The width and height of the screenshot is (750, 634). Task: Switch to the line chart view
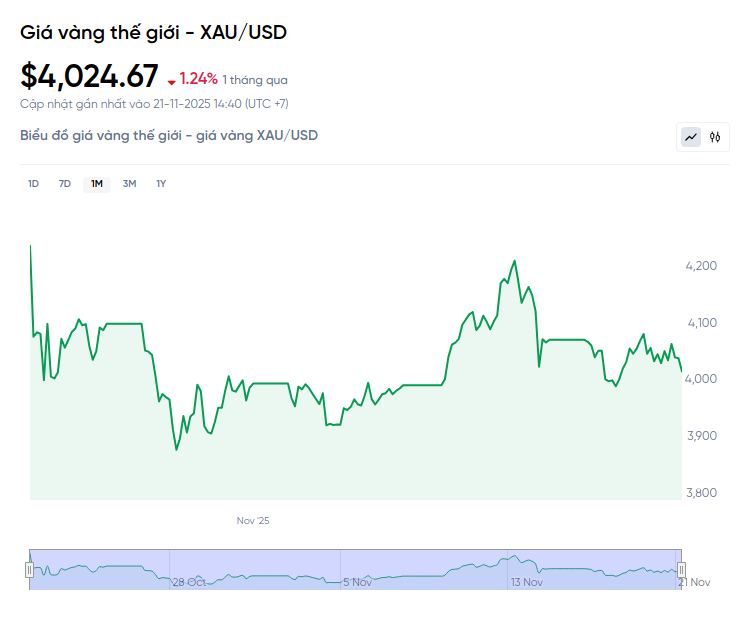tap(691, 137)
